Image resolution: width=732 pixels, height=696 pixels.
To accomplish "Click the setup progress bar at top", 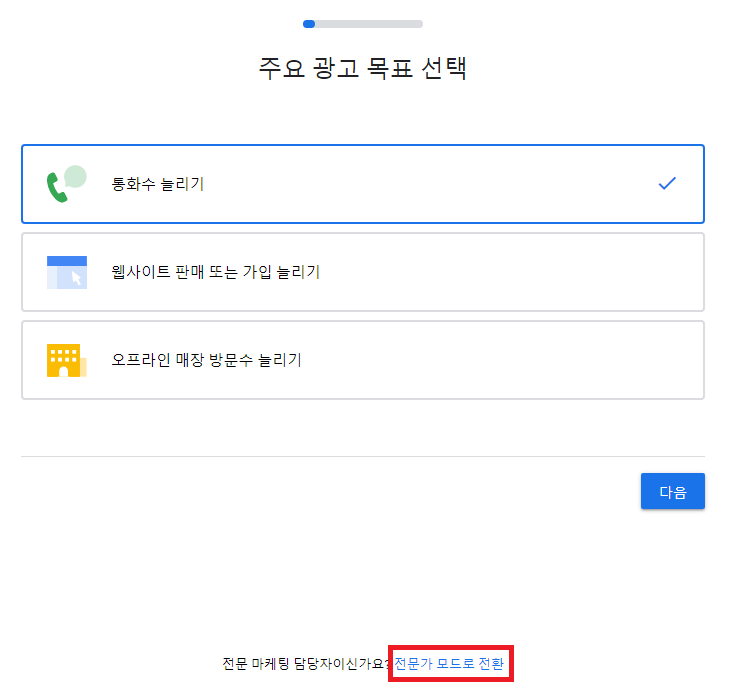I will (x=363, y=24).
